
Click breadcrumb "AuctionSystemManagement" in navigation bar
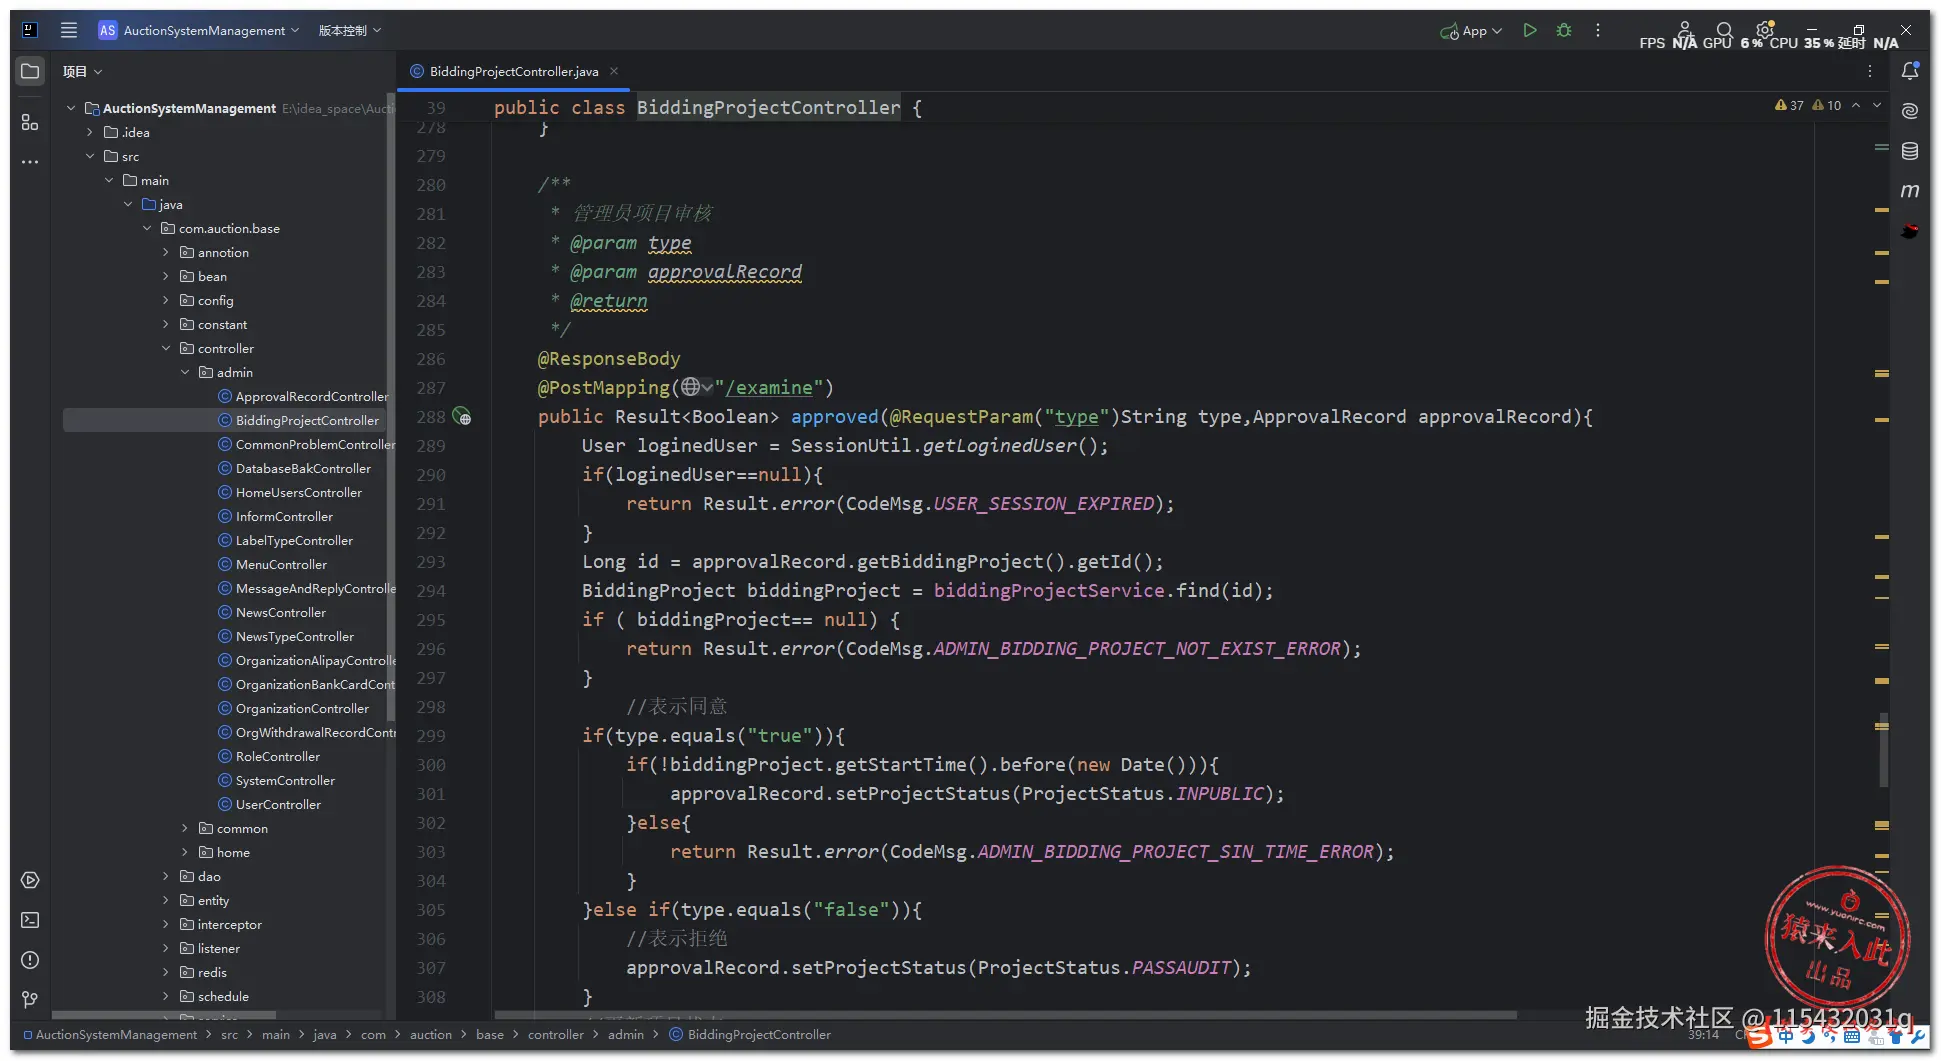point(110,1034)
